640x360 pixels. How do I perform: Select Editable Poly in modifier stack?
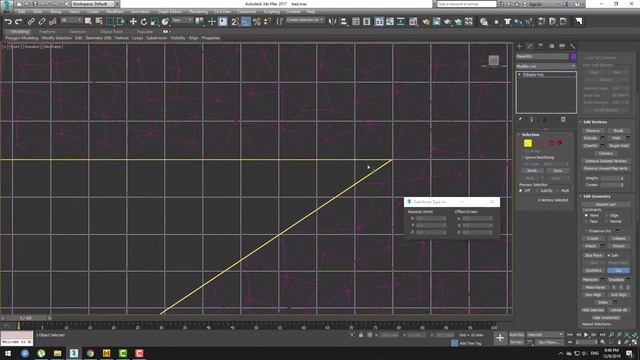point(533,75)
